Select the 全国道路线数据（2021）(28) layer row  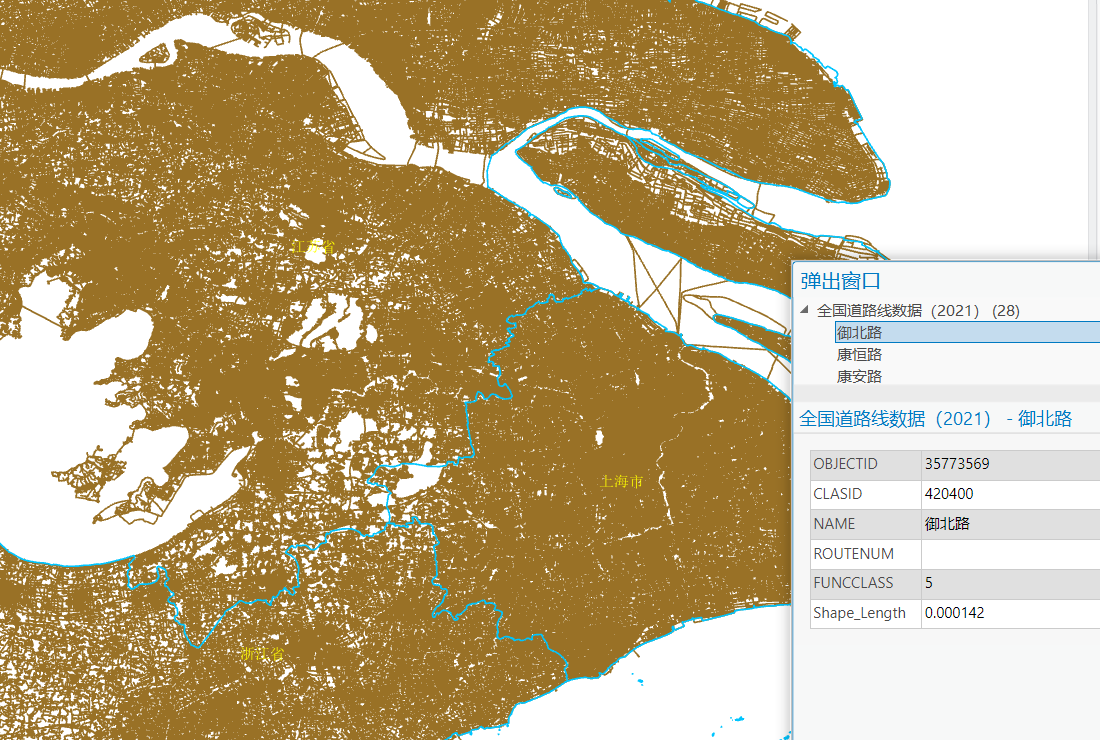coord(918,311)
